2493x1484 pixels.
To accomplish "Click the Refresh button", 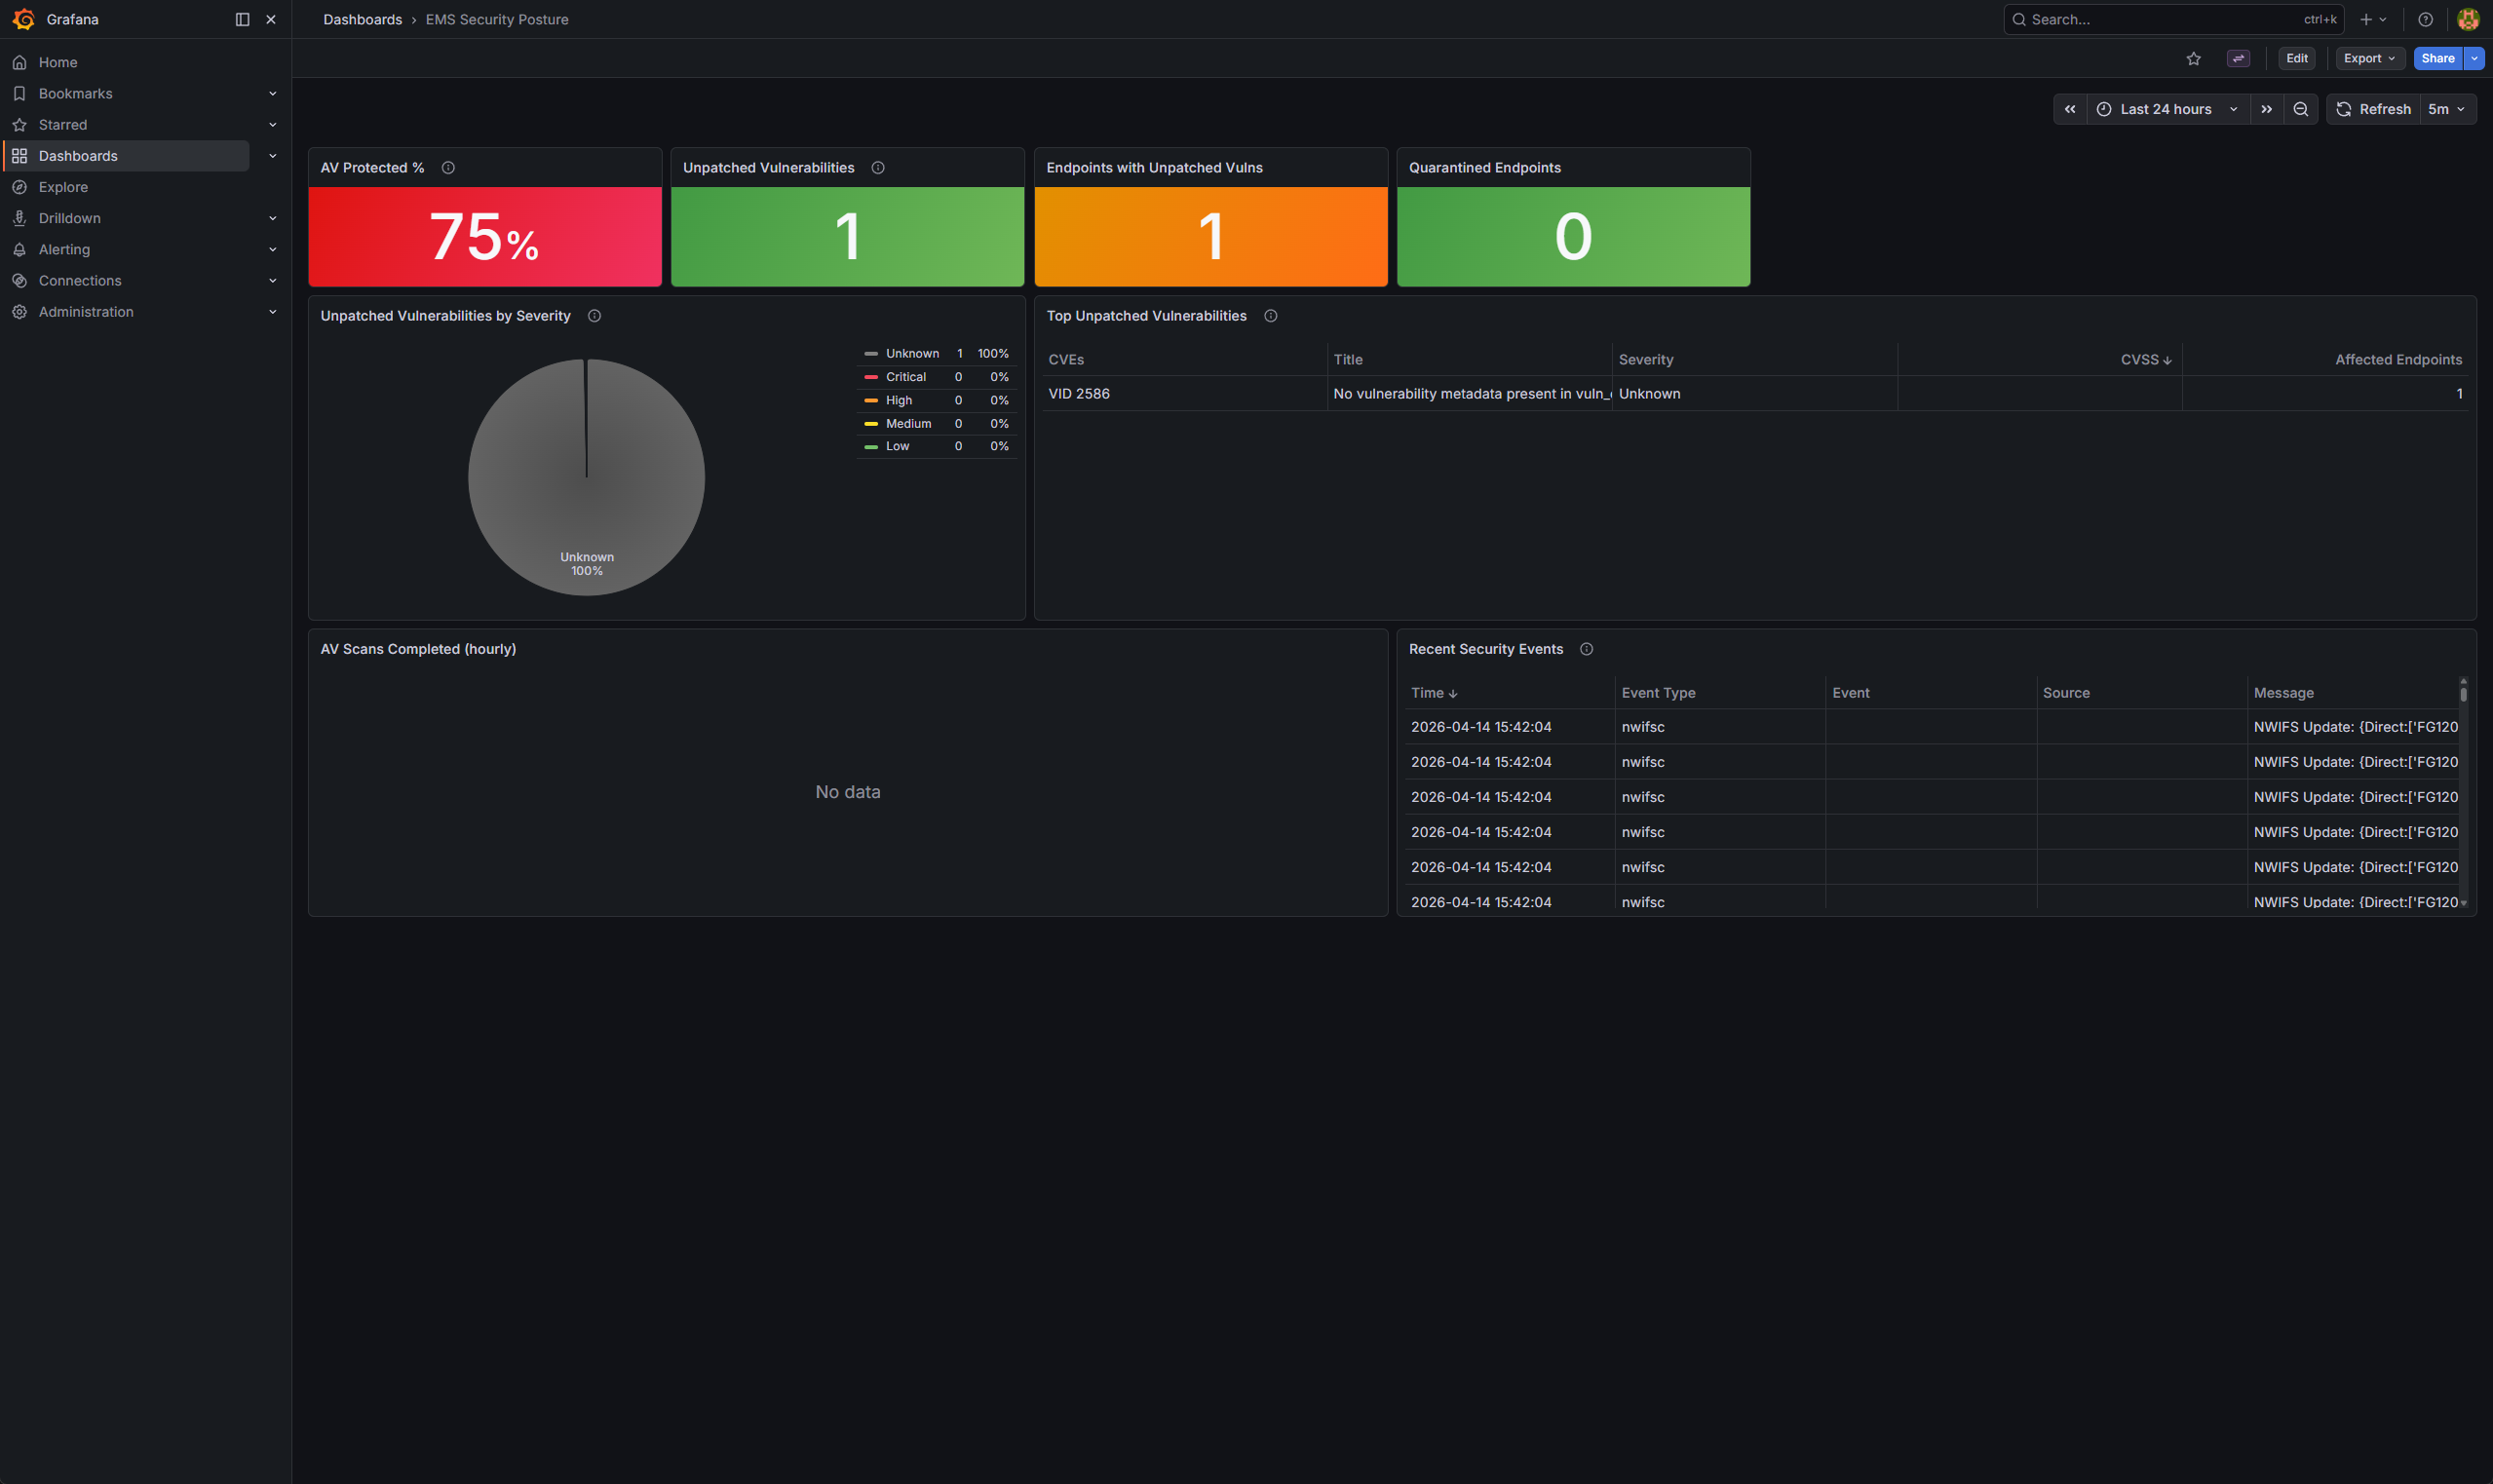I will [x=2374, y=109].
